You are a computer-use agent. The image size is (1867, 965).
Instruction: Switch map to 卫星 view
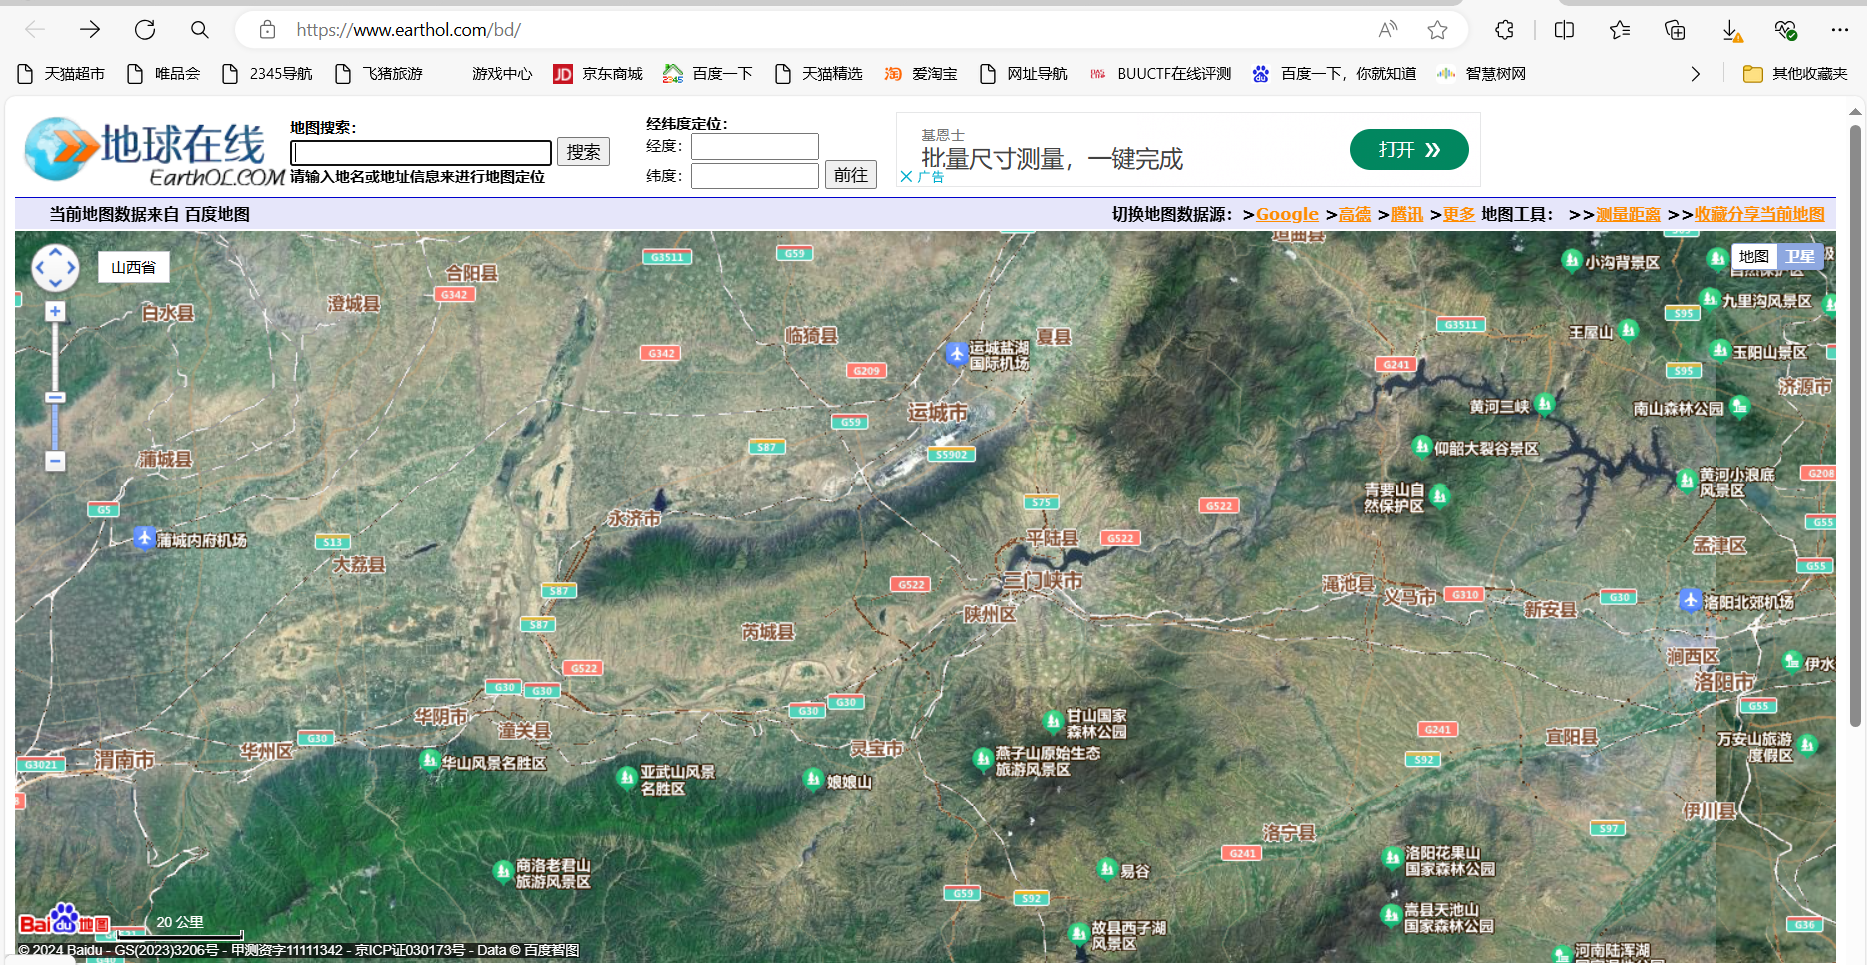tap(1800, 256)
